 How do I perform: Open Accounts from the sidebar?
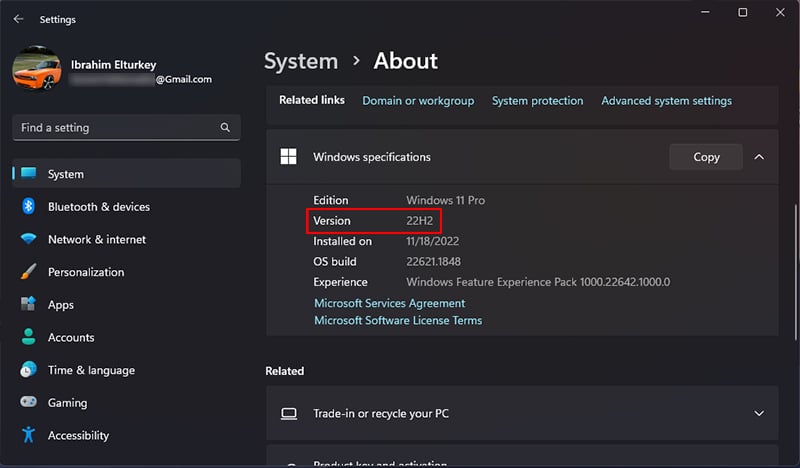click(x=71, y=338)
